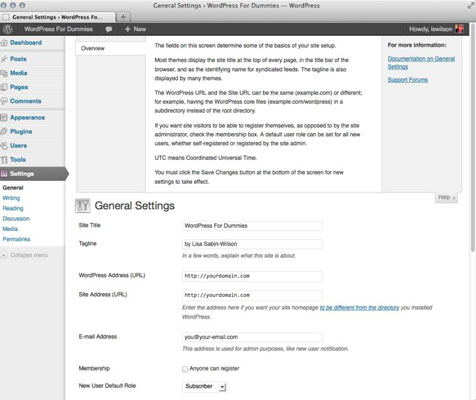Click 'UTC means Coordinated Universal Time.' text
476x400 pixels.
tap(205, 158)
